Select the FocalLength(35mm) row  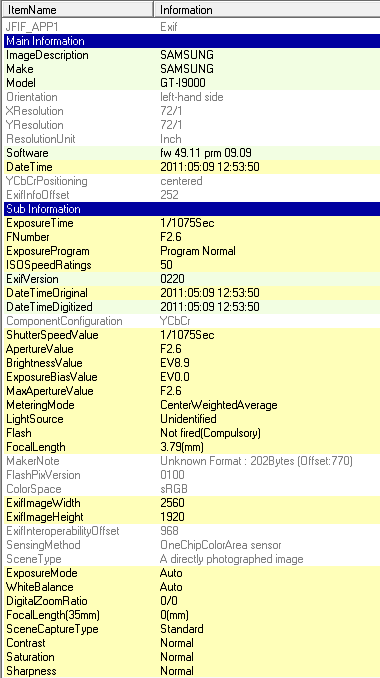tap(192, 615)
